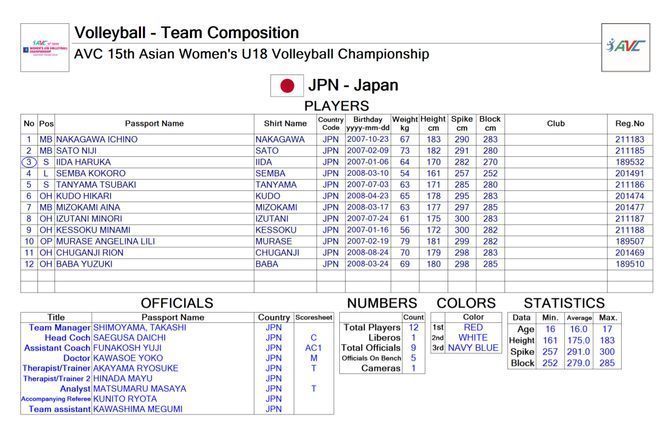Click the Reg.No column header

point(629,123)
